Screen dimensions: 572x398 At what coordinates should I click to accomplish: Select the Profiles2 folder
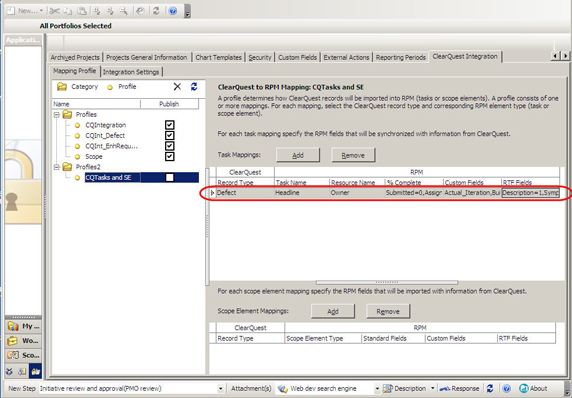[x=88, y=167]
